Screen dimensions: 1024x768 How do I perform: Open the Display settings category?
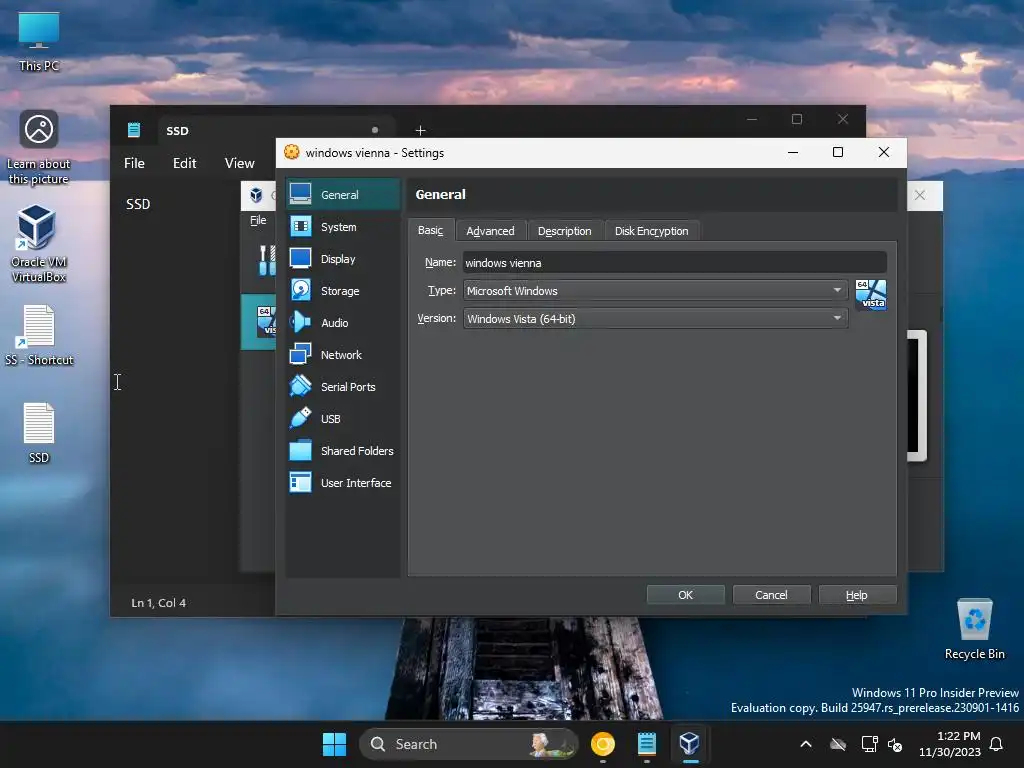[x=343, y=259]
